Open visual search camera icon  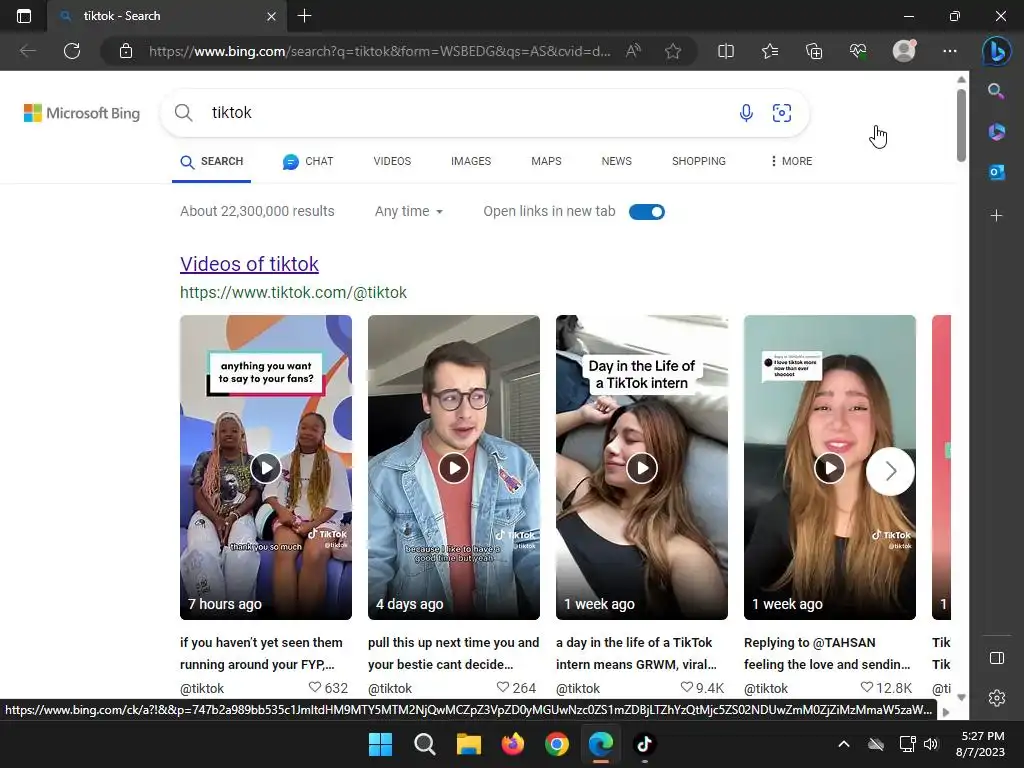782,113
